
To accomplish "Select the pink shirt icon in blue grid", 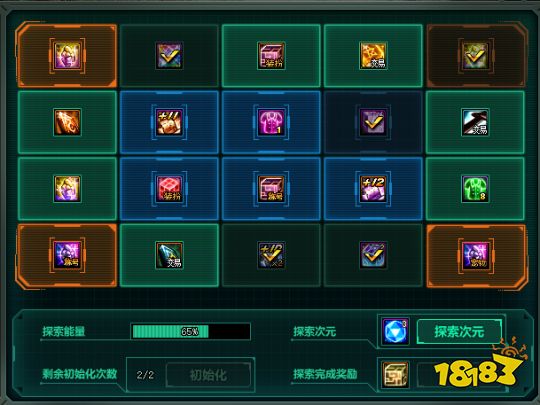I will point(271,122).
